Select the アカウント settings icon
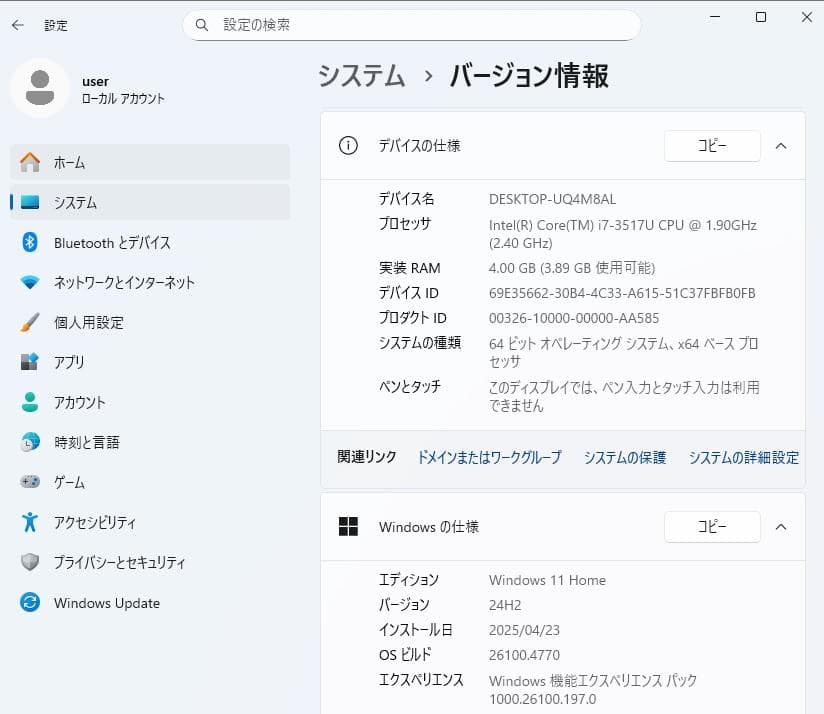The height and width of the screenshot is (714, 824). click(29, 402)
